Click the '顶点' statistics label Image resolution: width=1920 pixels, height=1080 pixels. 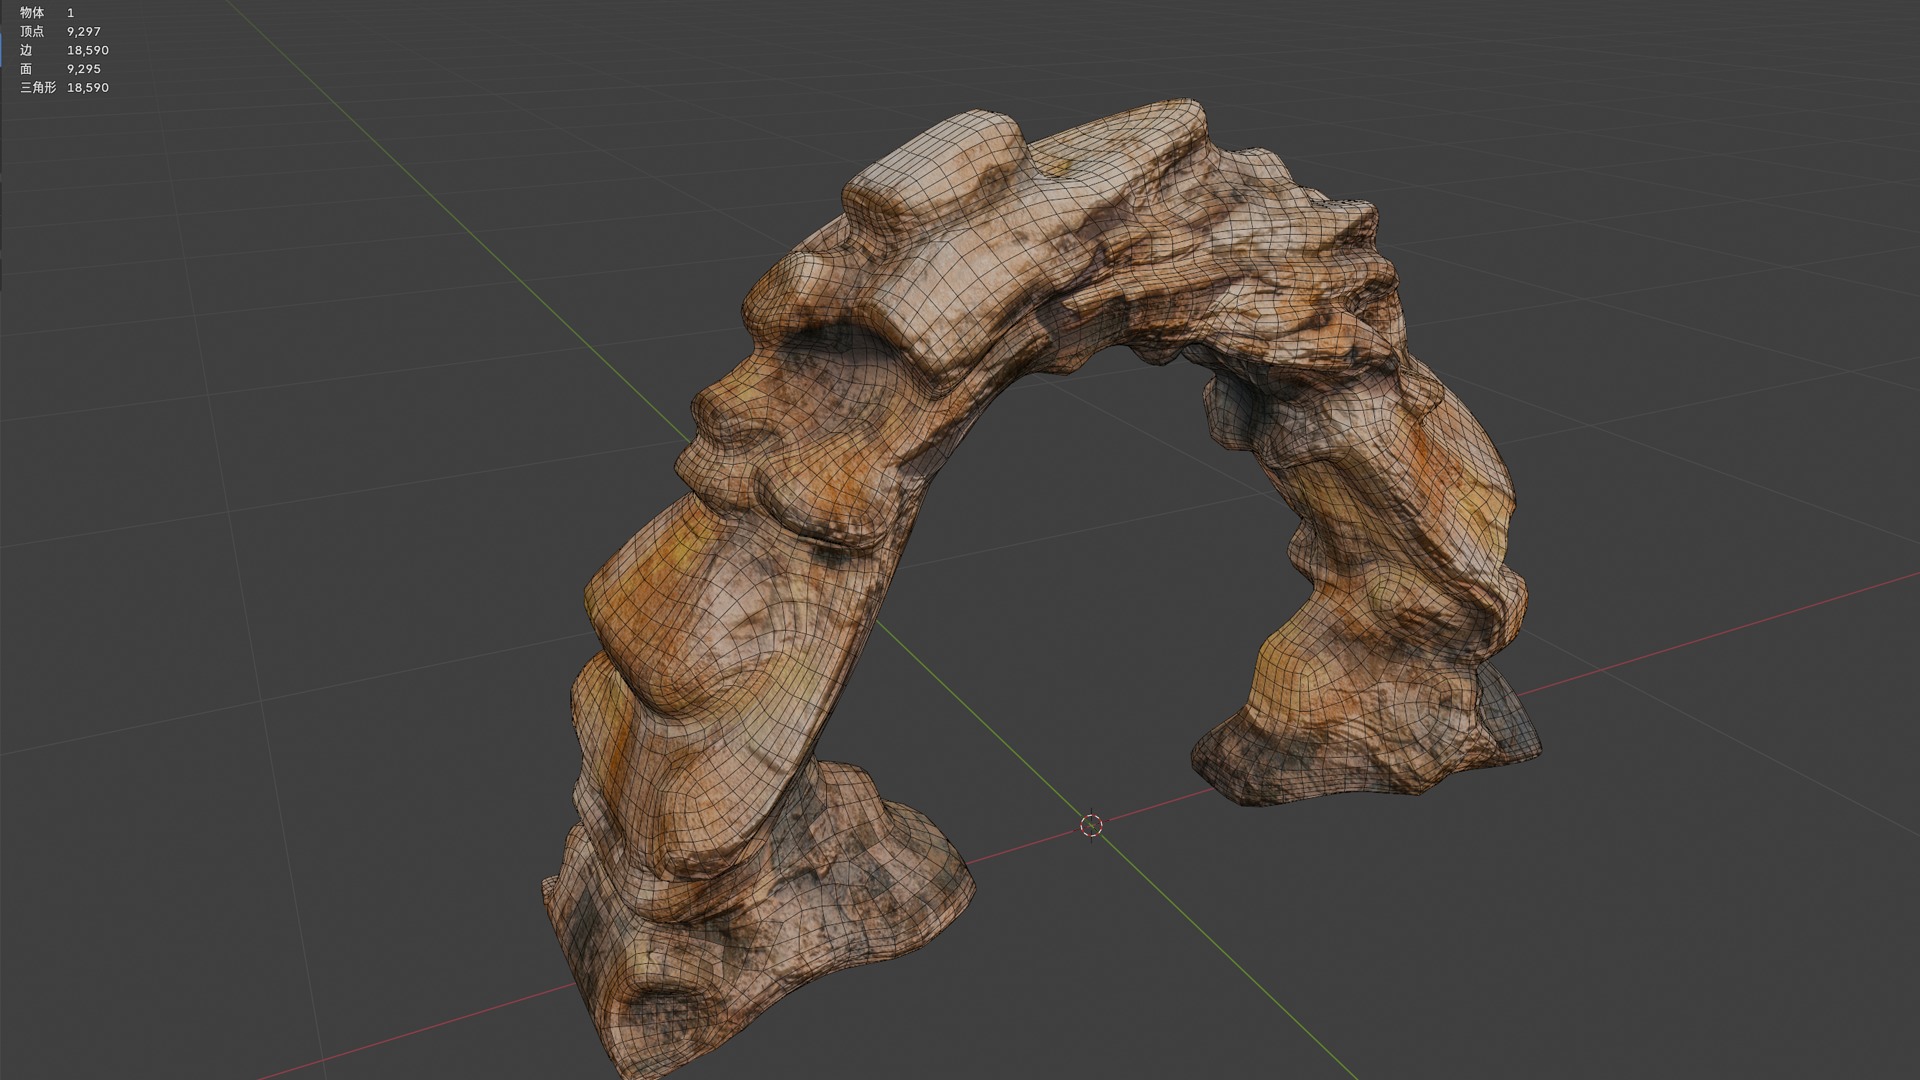point(32,32)
